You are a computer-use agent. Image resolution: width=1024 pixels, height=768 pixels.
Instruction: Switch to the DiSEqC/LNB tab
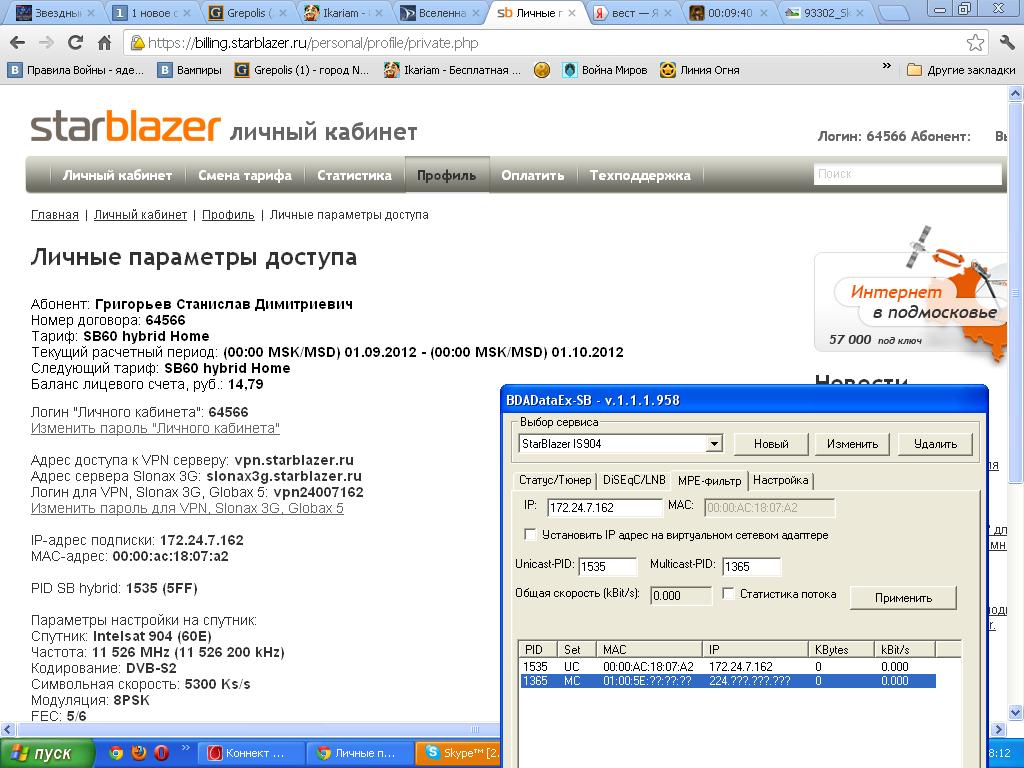tap(634, 480)
